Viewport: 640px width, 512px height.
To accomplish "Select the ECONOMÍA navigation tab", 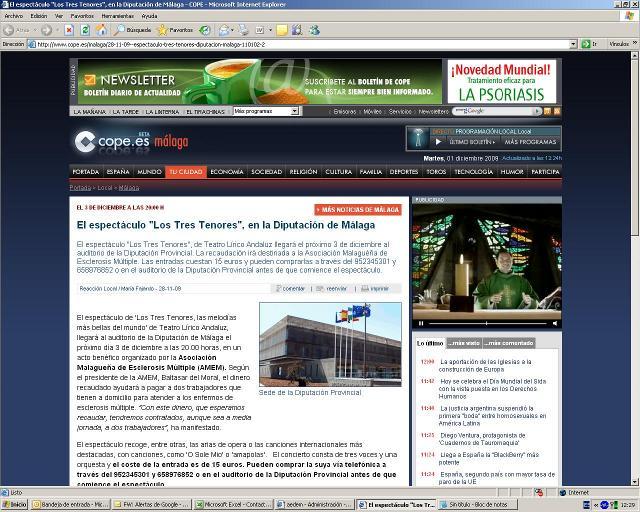I will tap(227, 172).
